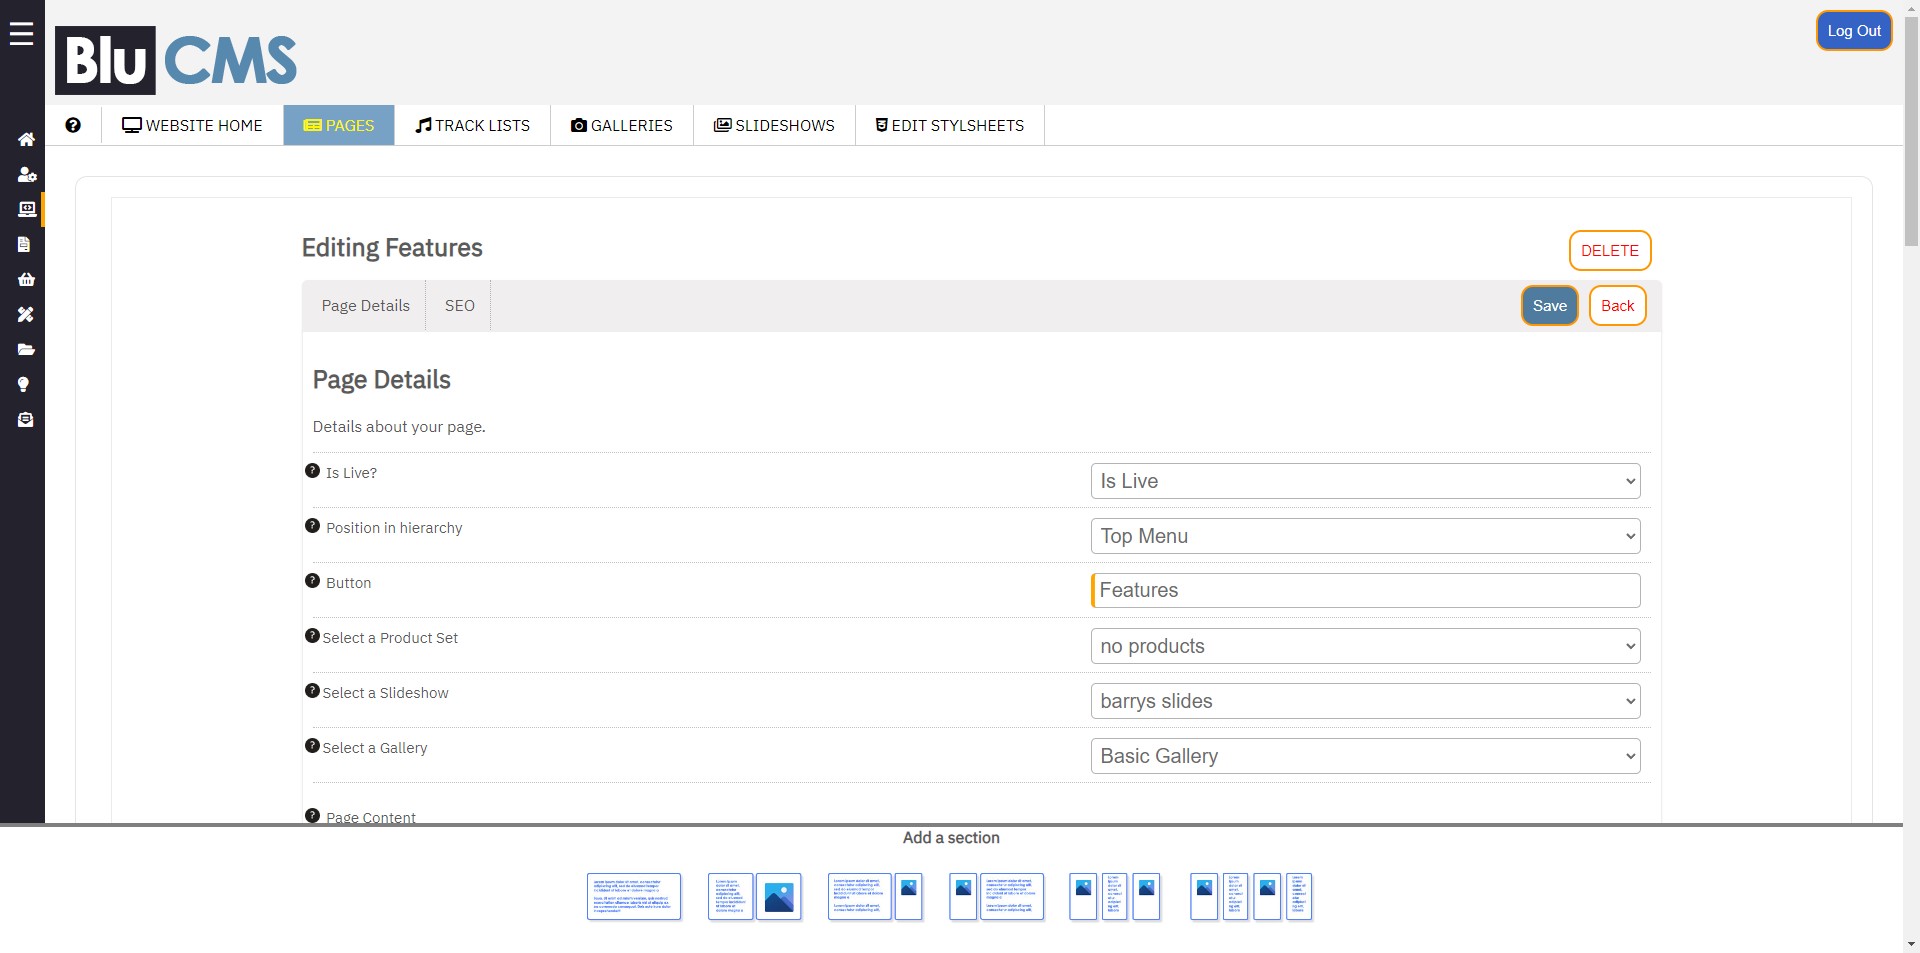Click the Back button

(1617, 306)
